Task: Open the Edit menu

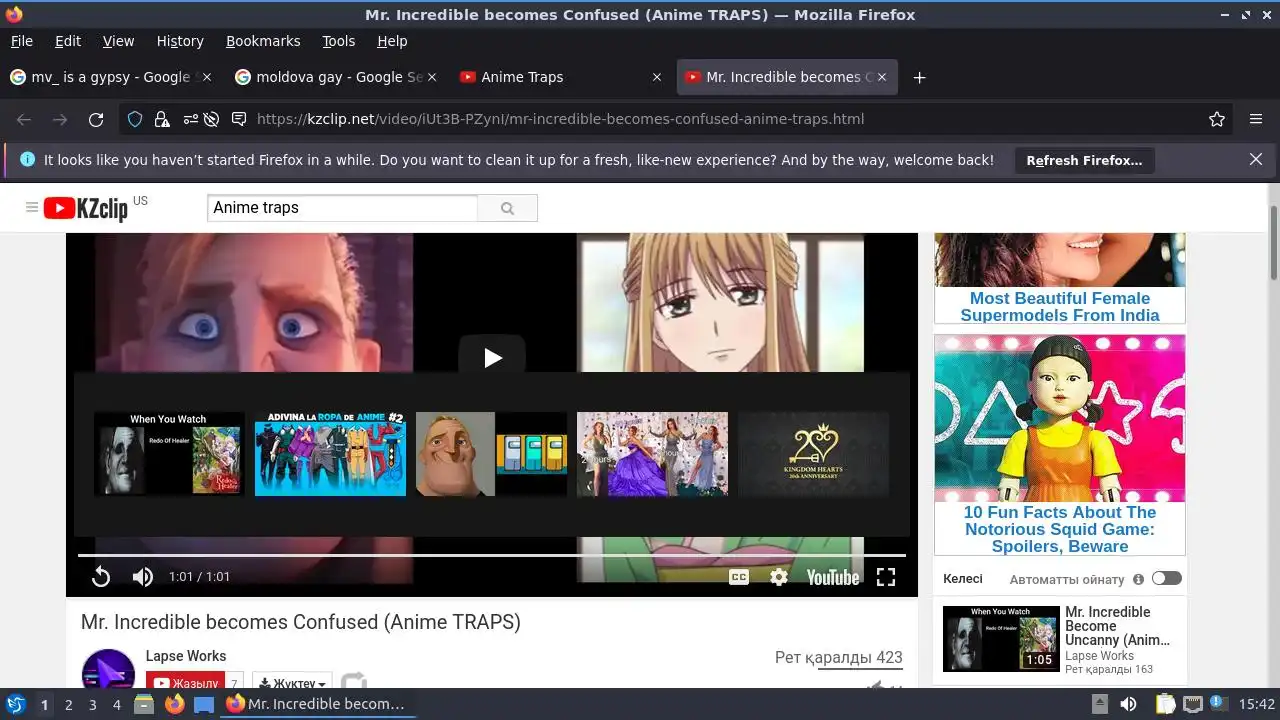Action: coord(68,41)
